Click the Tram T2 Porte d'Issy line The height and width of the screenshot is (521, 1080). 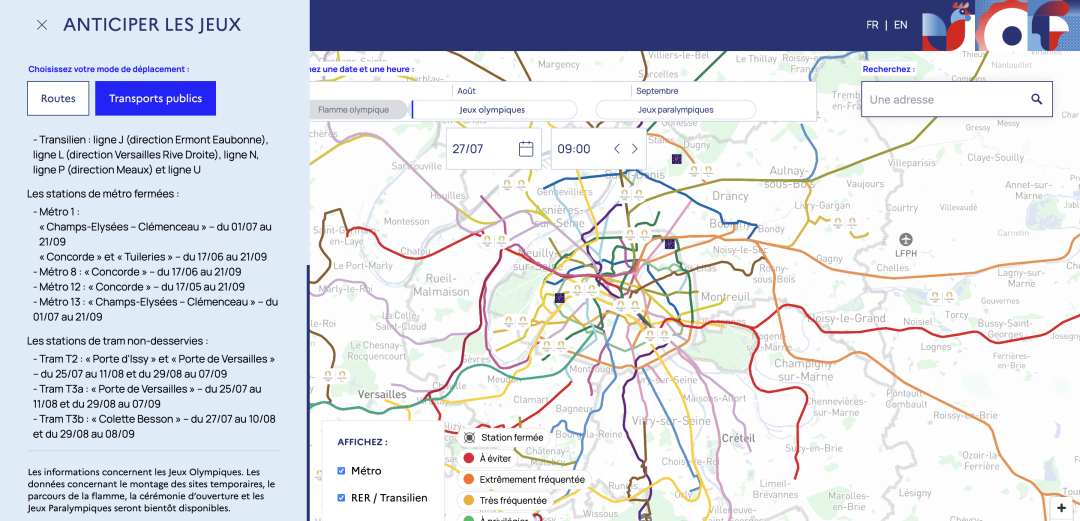click(x=154, y=366)
